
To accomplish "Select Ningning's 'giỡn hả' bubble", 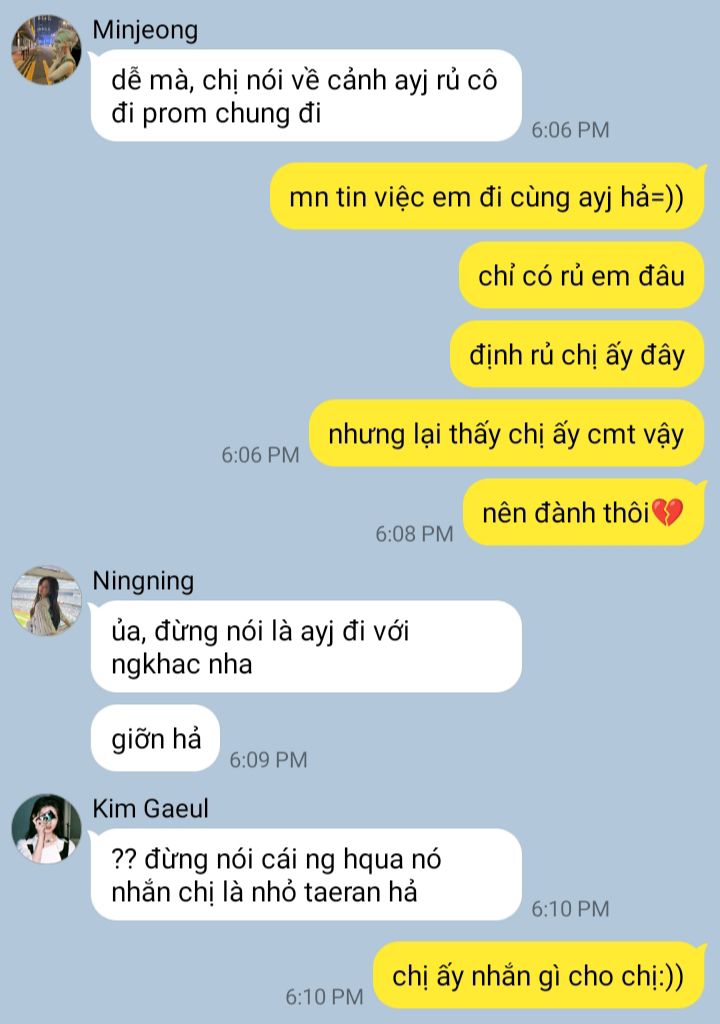I will click(x=155, y=738).
